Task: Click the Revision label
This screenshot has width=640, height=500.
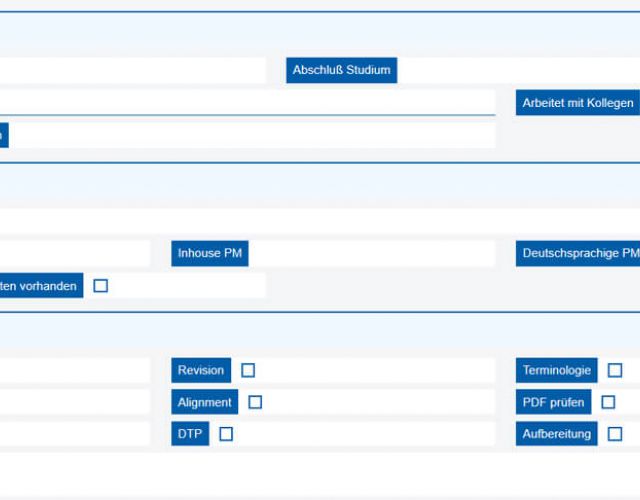Action: point(201,370)
